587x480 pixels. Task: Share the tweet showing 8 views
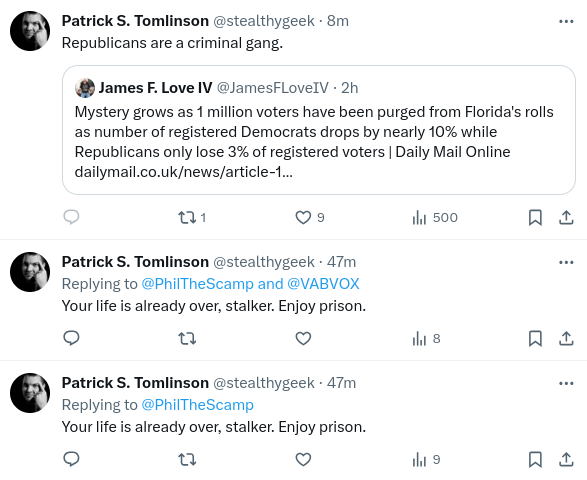(x=566, y=338)
